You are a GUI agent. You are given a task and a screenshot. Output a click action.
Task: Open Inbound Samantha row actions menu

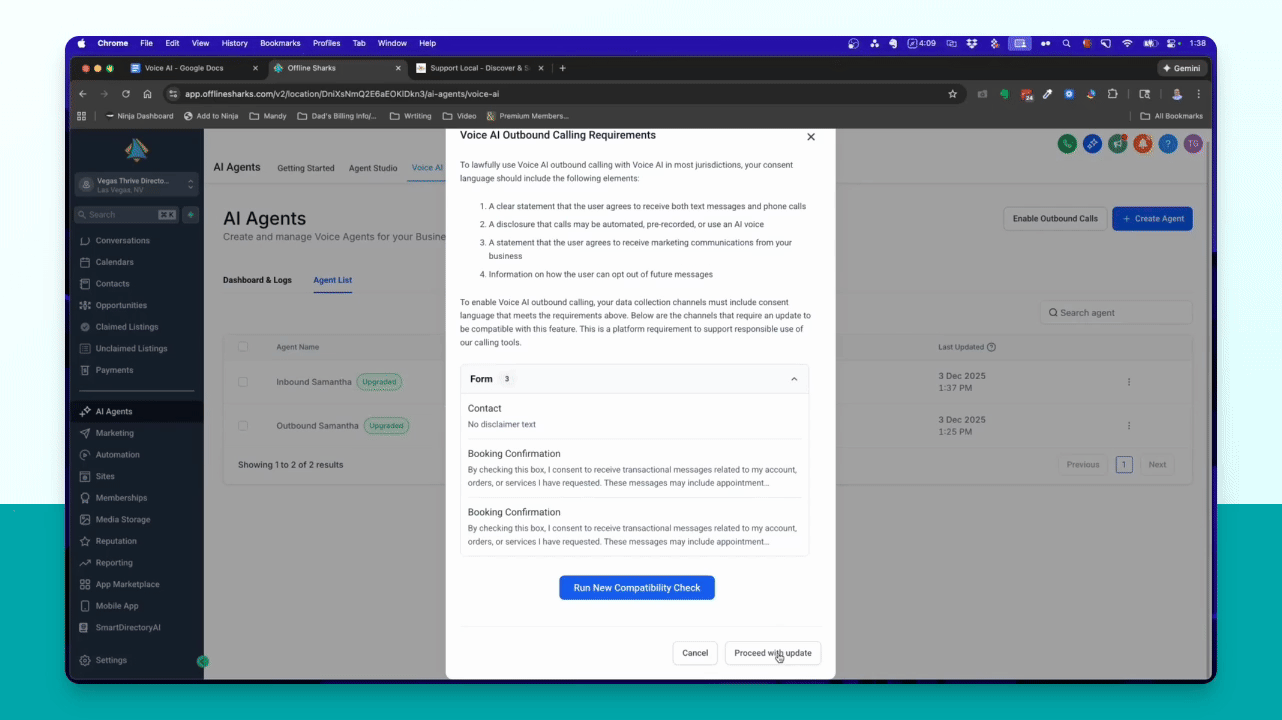[x=1129, y=382]
